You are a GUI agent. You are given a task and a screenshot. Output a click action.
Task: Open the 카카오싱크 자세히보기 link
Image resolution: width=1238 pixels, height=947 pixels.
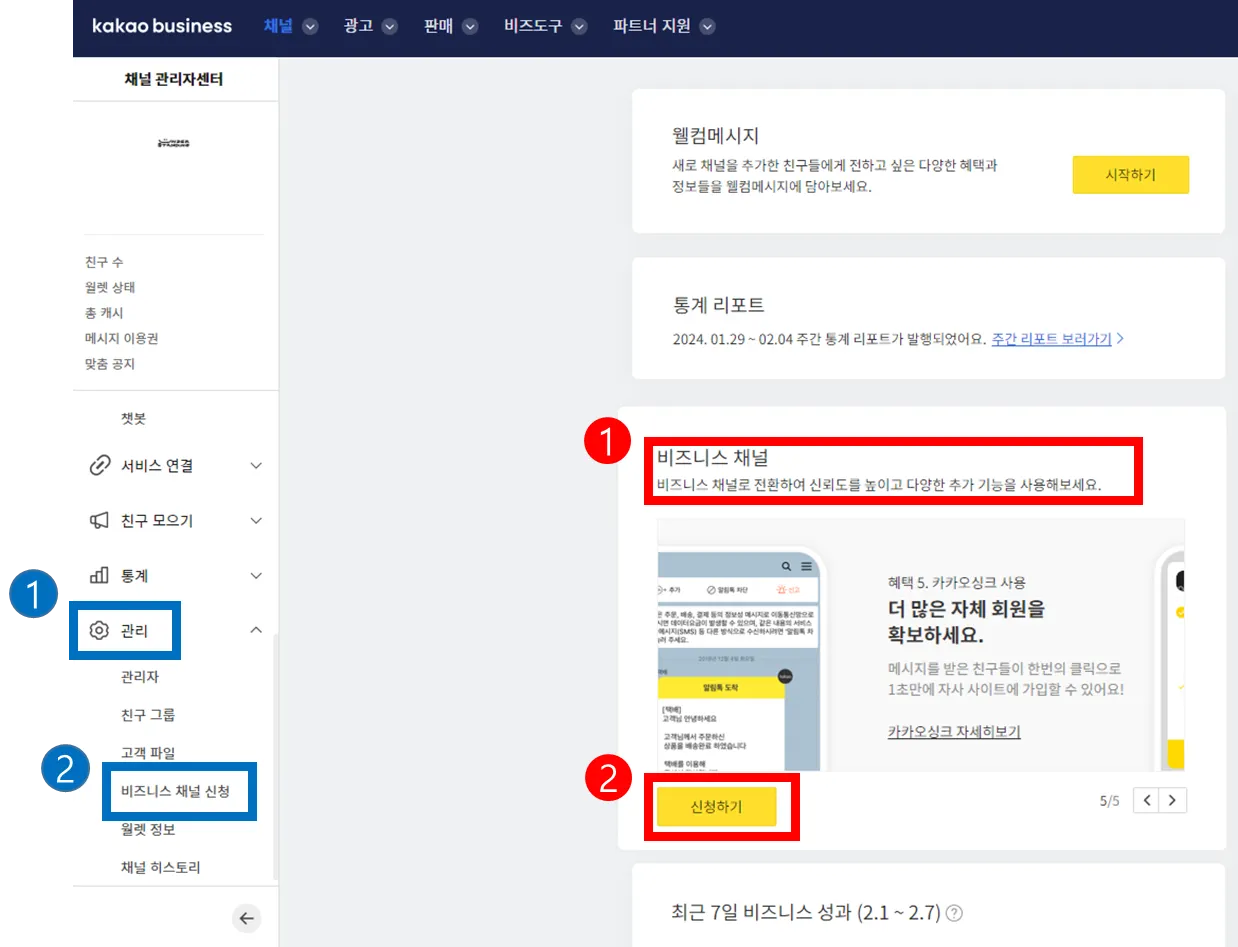pyautogui.click(x=954, y=732)
